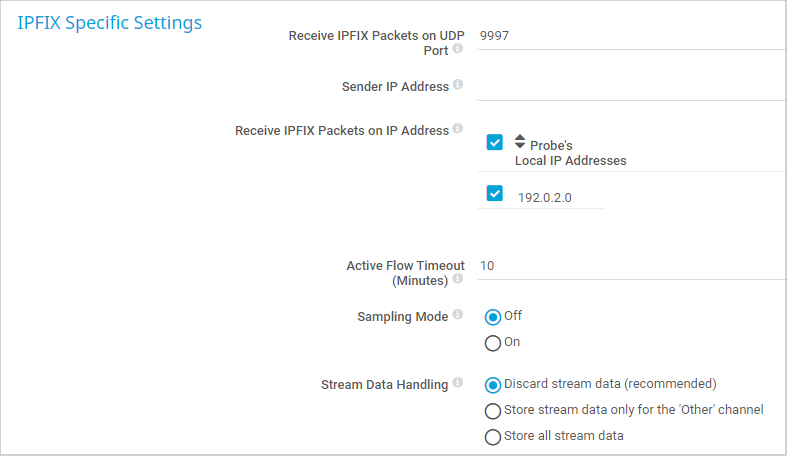
Task: Open help icon beside Sender IP Address
Action: coord(458,85)
